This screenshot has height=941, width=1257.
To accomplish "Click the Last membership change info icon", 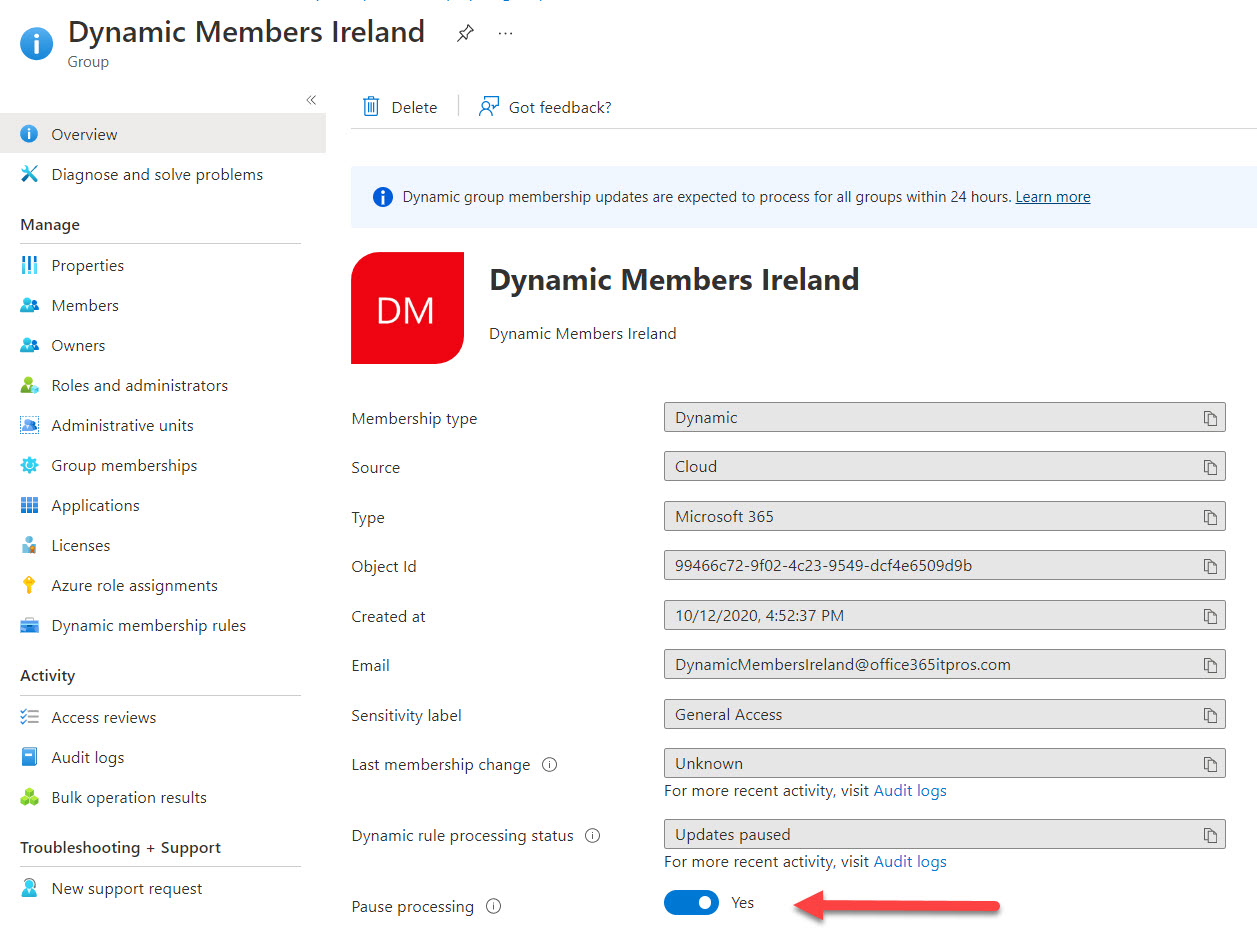I will click(549, 764).
